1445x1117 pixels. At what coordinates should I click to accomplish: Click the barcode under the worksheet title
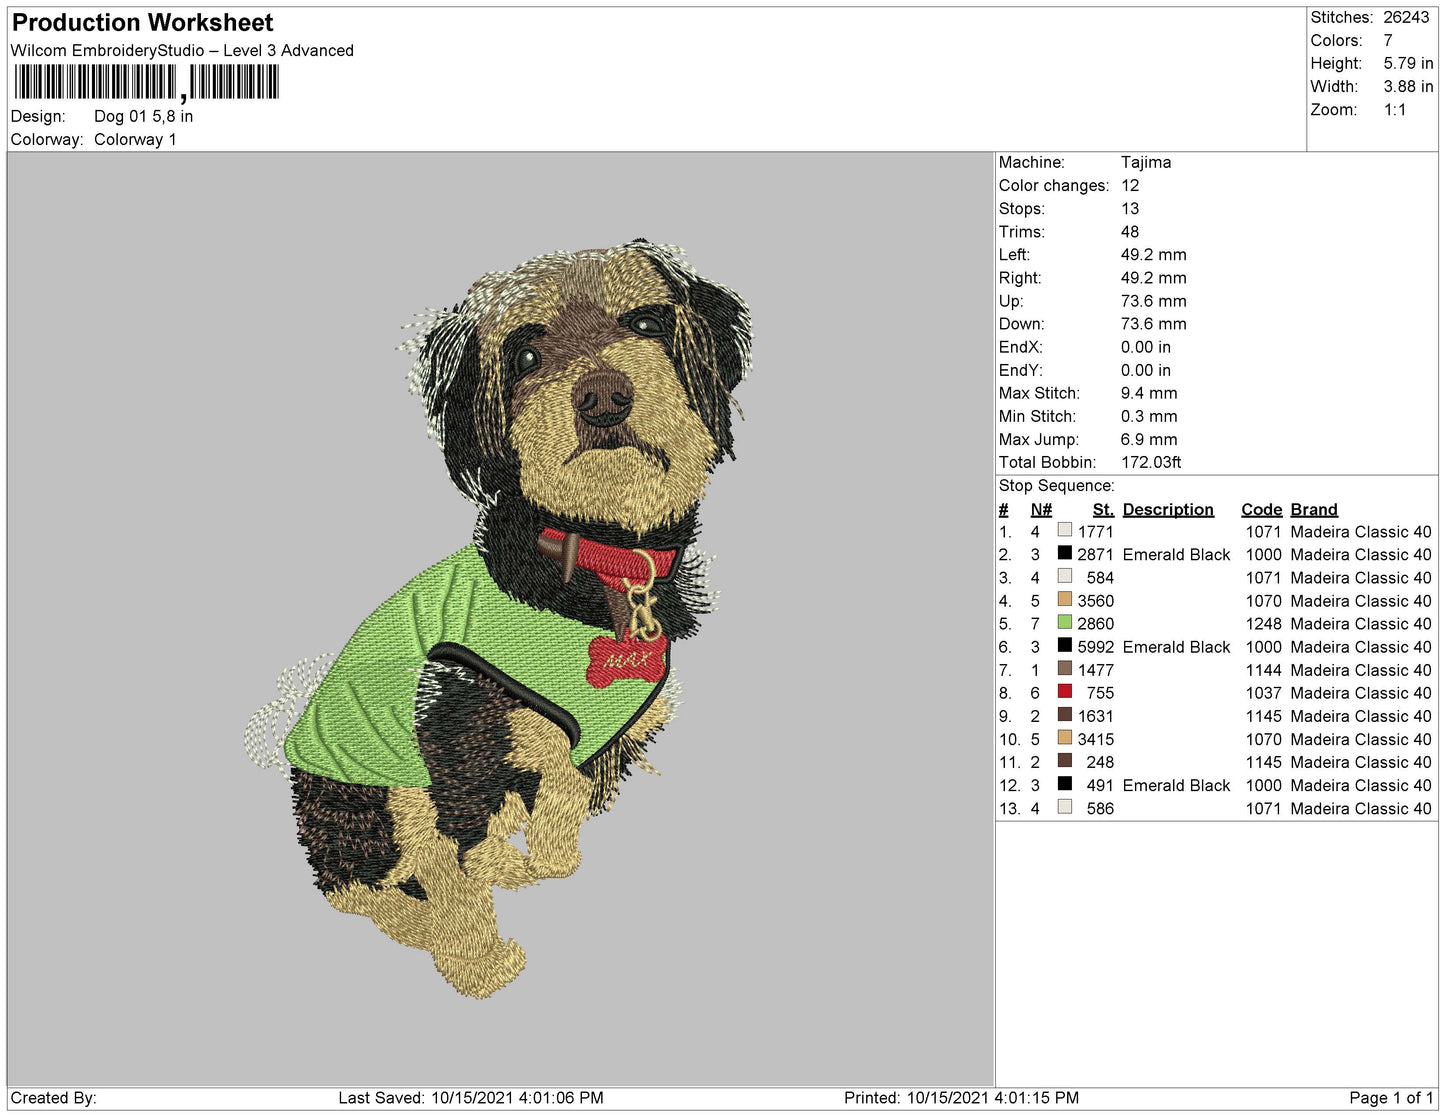[x=147, y=83]
